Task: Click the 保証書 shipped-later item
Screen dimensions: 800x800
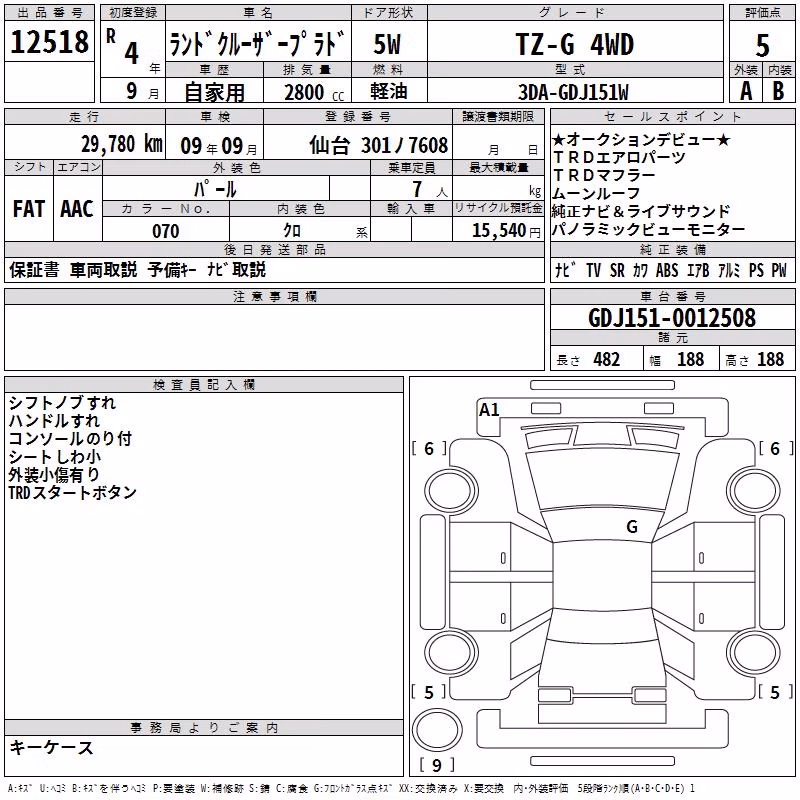Action: [34, 270]
